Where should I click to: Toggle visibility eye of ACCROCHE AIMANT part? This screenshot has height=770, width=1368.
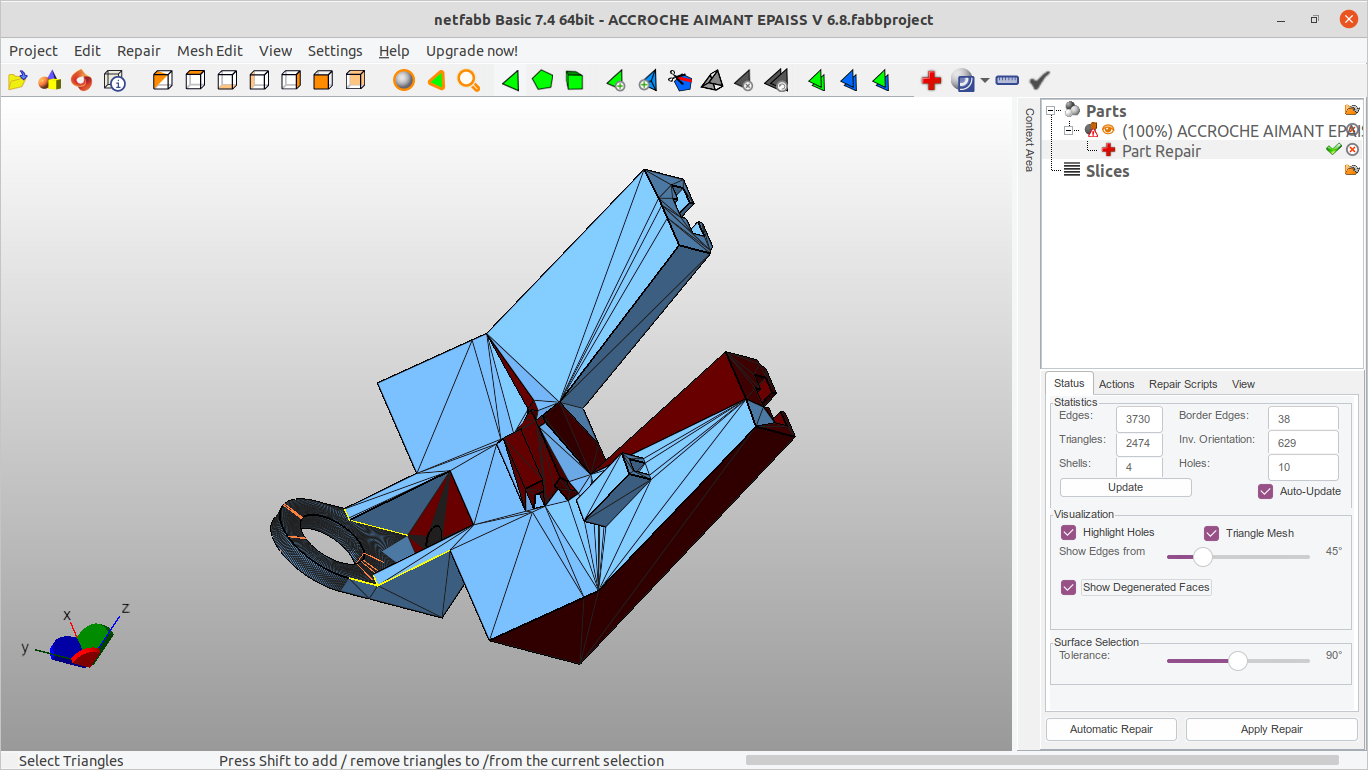[1108, 130]
